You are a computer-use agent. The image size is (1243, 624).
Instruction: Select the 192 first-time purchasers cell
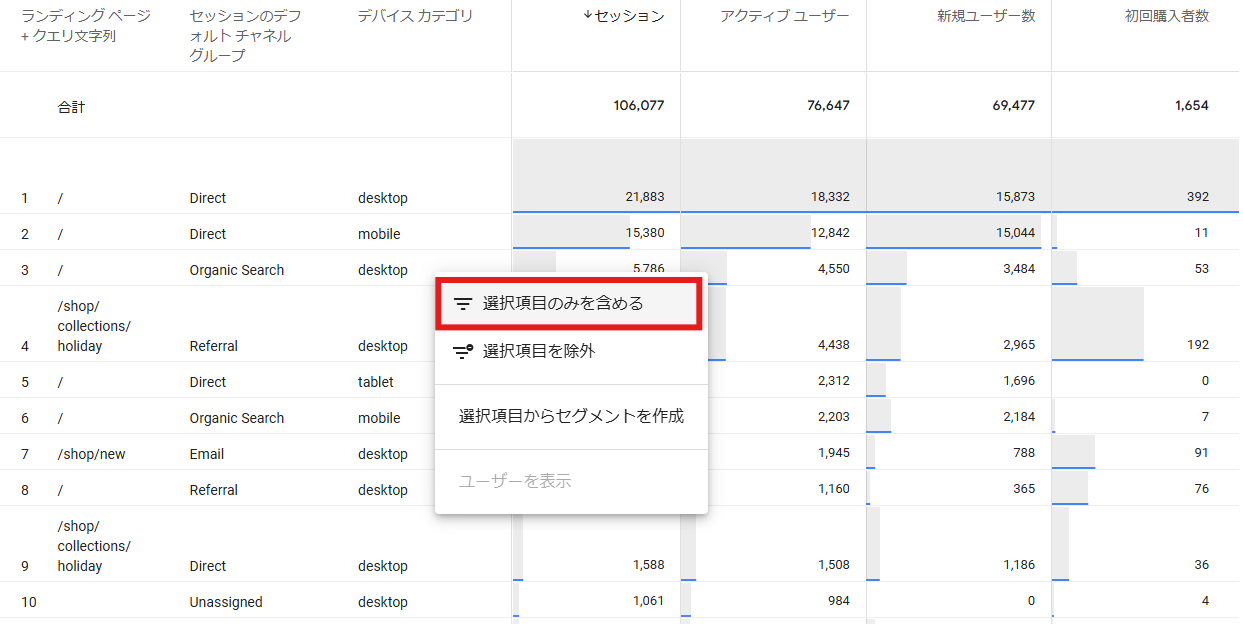pos(1196,345)
